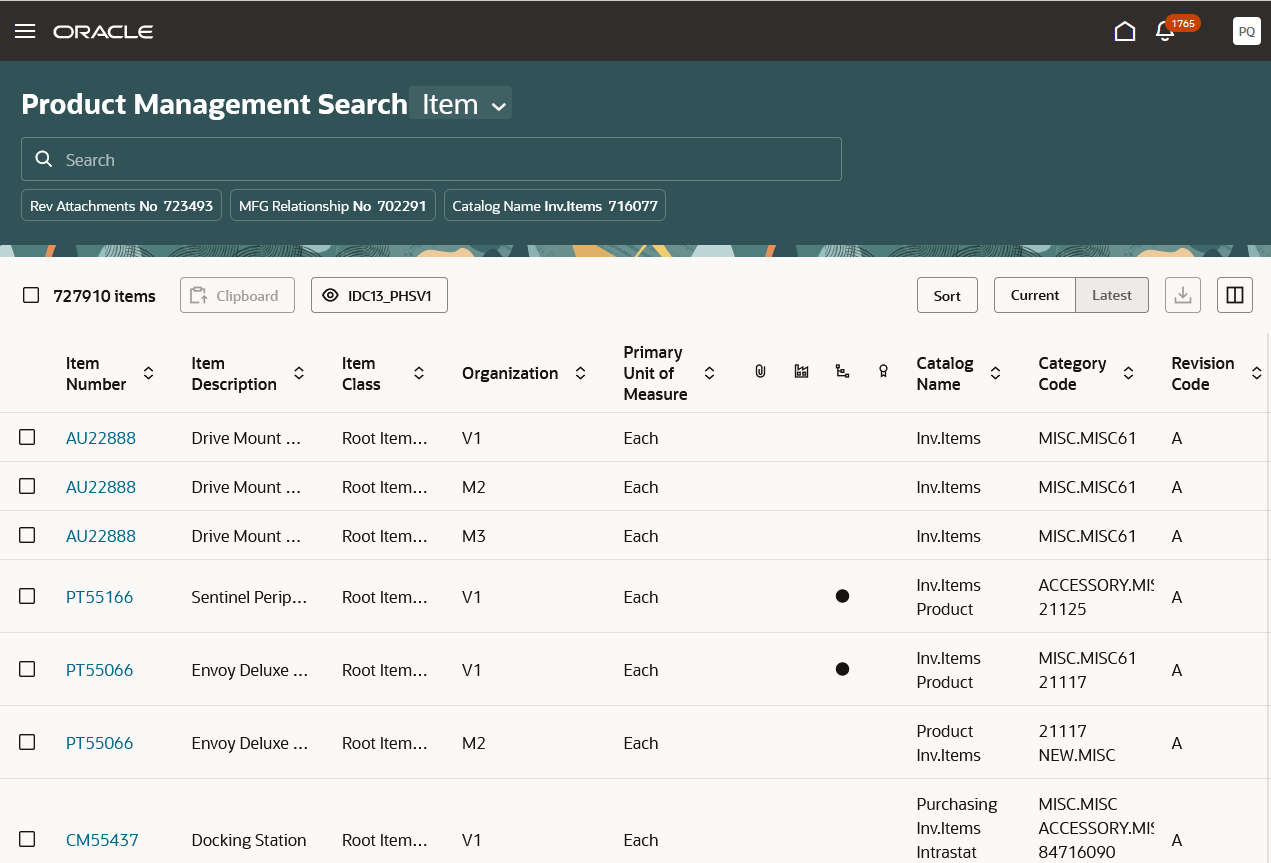Toggle sorting on the Organization column
The width and height of the screenshot is (1271, 863).
580,373
